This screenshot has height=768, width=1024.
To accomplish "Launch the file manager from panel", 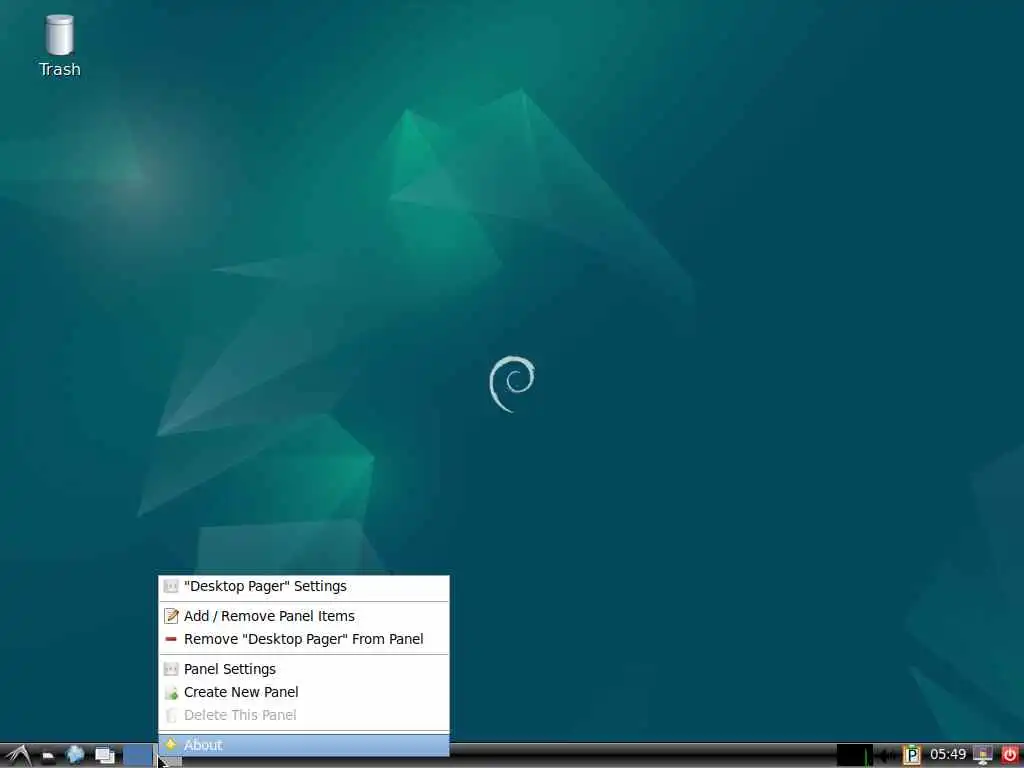I will pos(48,756).
